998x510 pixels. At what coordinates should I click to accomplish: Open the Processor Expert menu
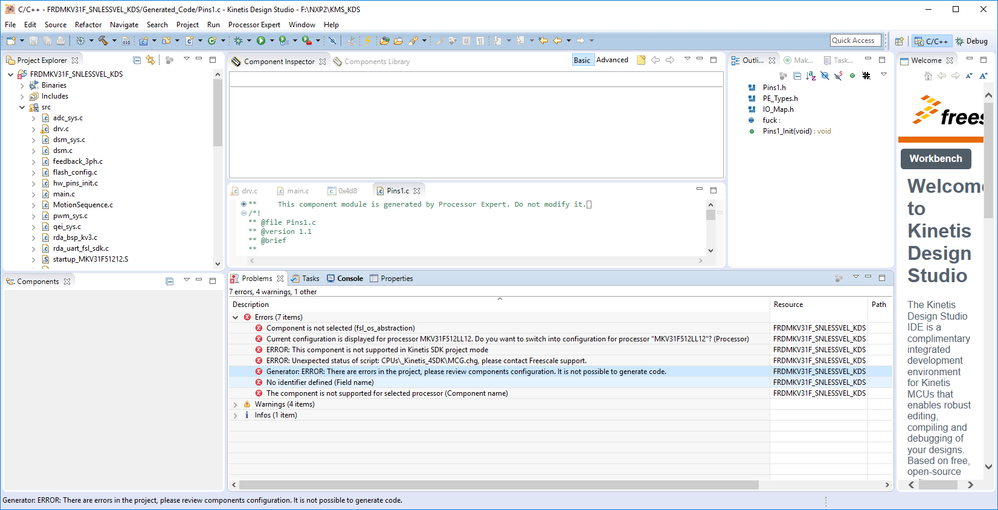pos(254,25)
